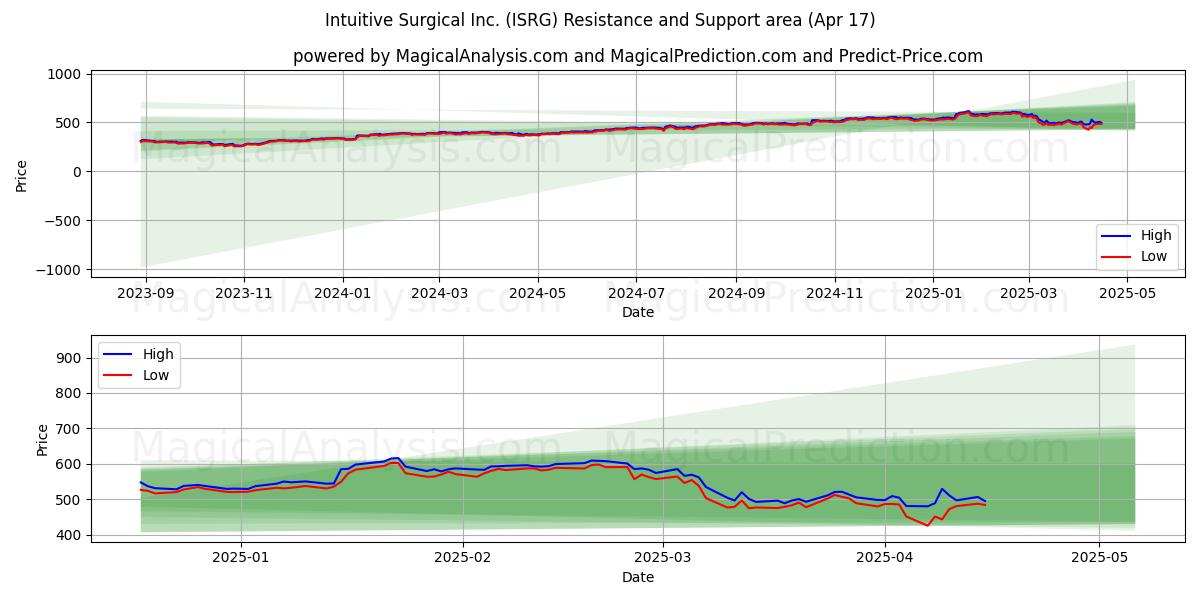1200x600 pixels.
Task: Click 'High' in the bottom chart legend
Action: pos(158,354)
